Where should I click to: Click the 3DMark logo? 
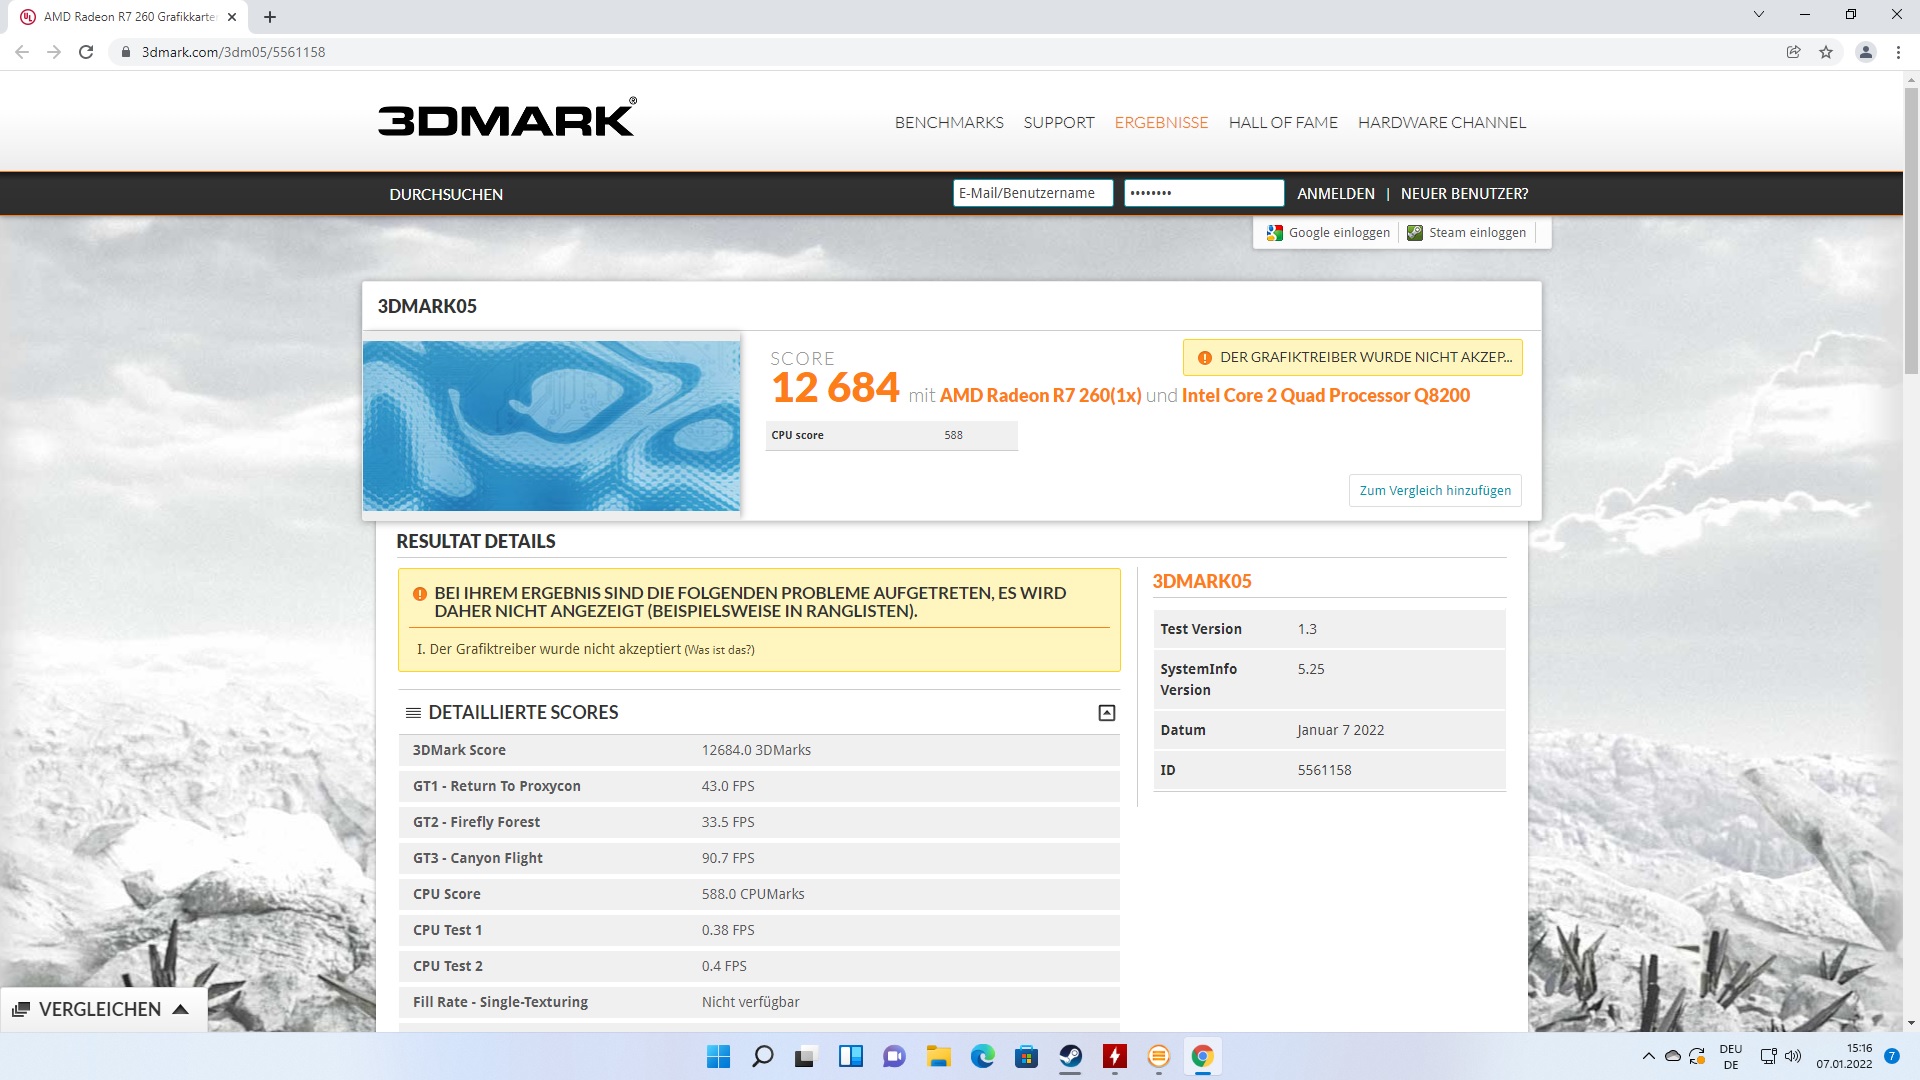pos(506,118)
